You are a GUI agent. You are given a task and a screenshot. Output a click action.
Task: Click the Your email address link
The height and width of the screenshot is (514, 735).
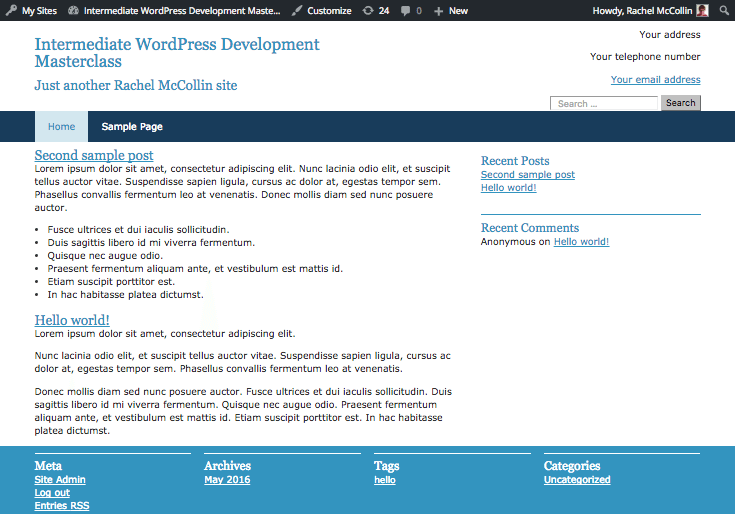655,79
